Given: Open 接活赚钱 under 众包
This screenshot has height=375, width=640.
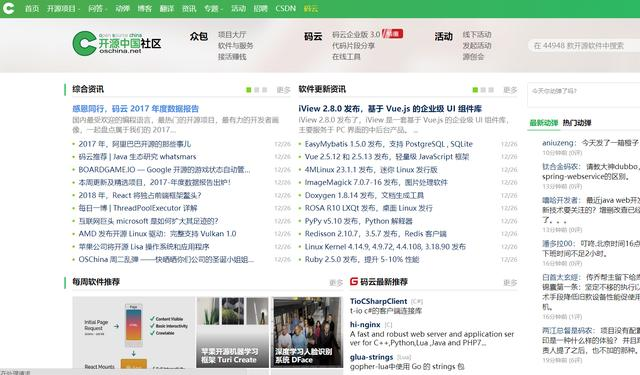Looking at the screenshot, I should [232, 57].
